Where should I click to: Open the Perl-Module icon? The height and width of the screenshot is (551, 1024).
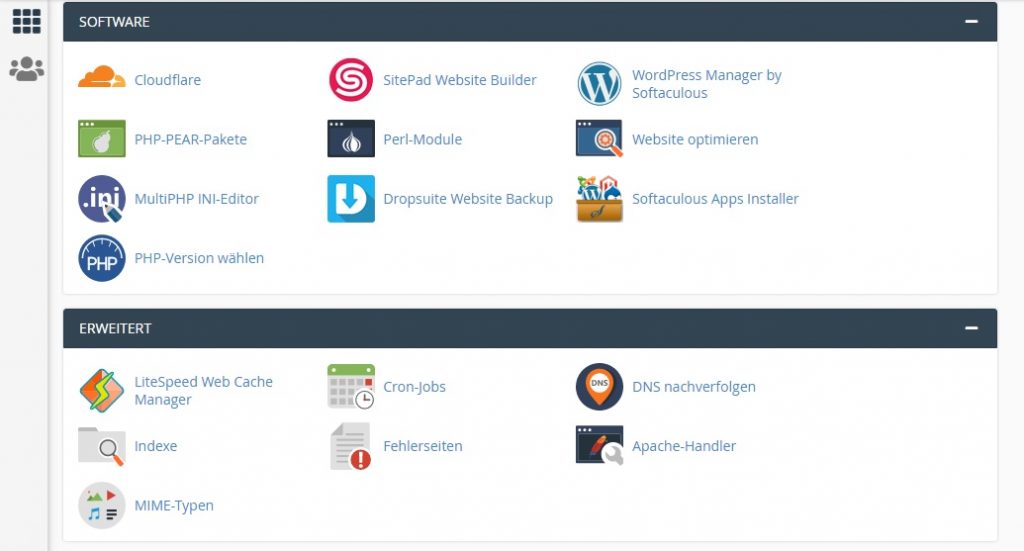[x=351, y=139]
